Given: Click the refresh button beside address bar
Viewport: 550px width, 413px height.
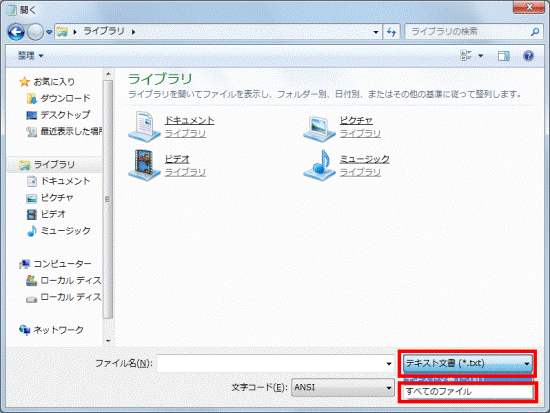Looking at the screenshot, I should click(391, 32).
